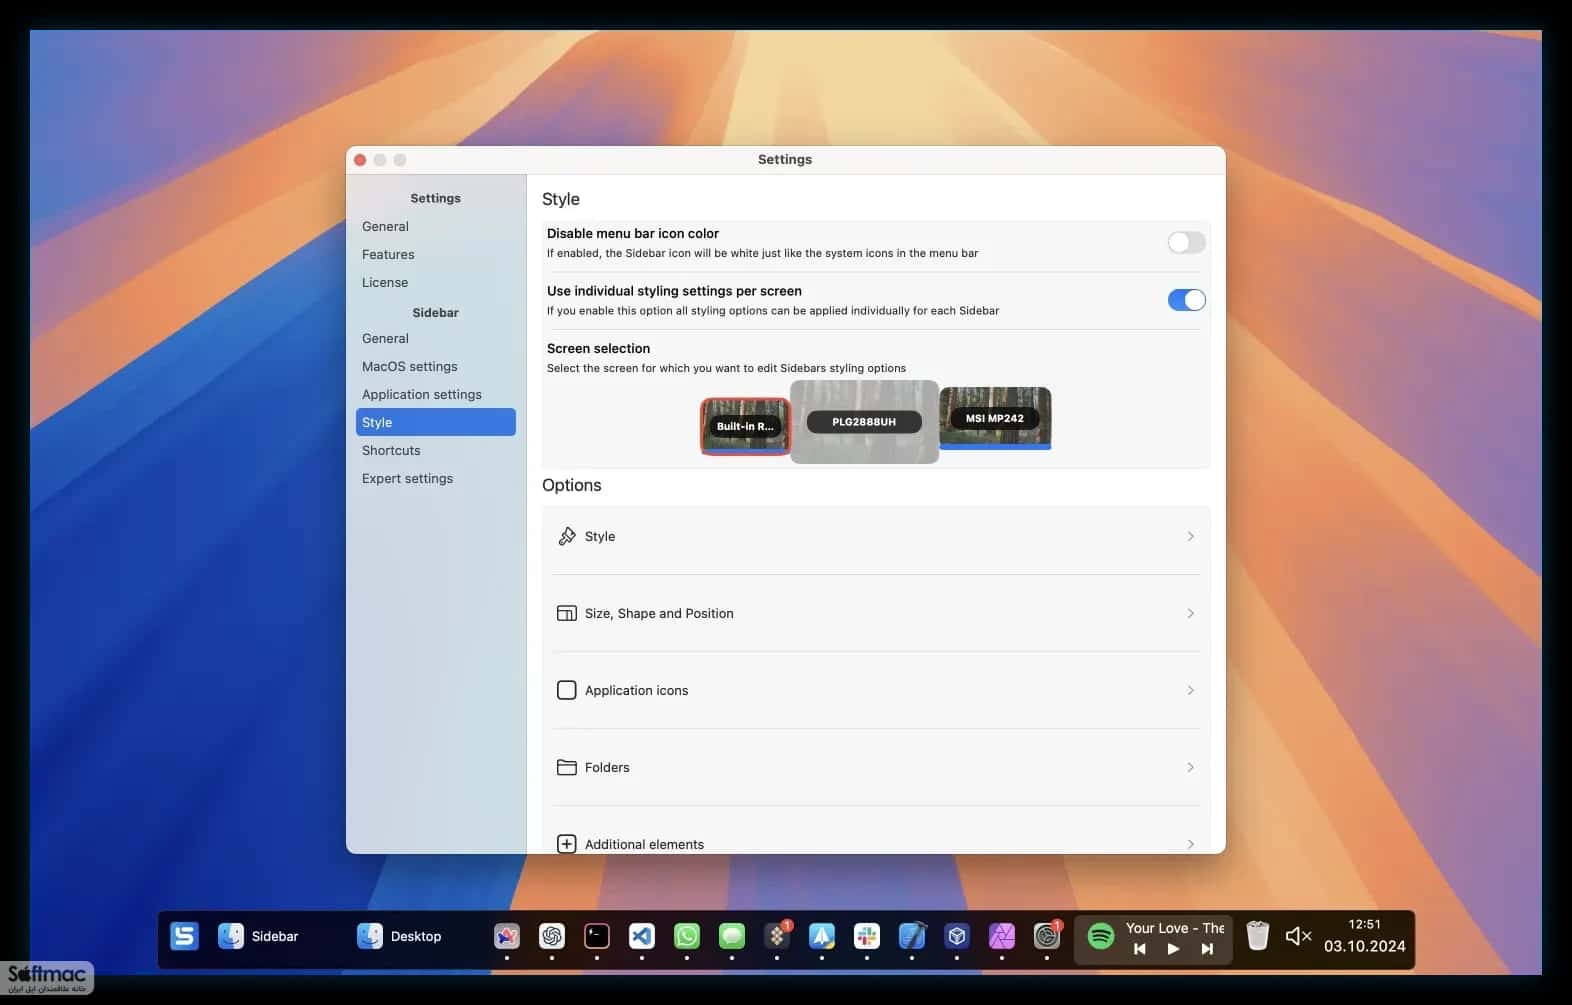Open the dark app with badge left of blue arrow icon
The height and width of the screenshot is (1005, 1572).
777,936
